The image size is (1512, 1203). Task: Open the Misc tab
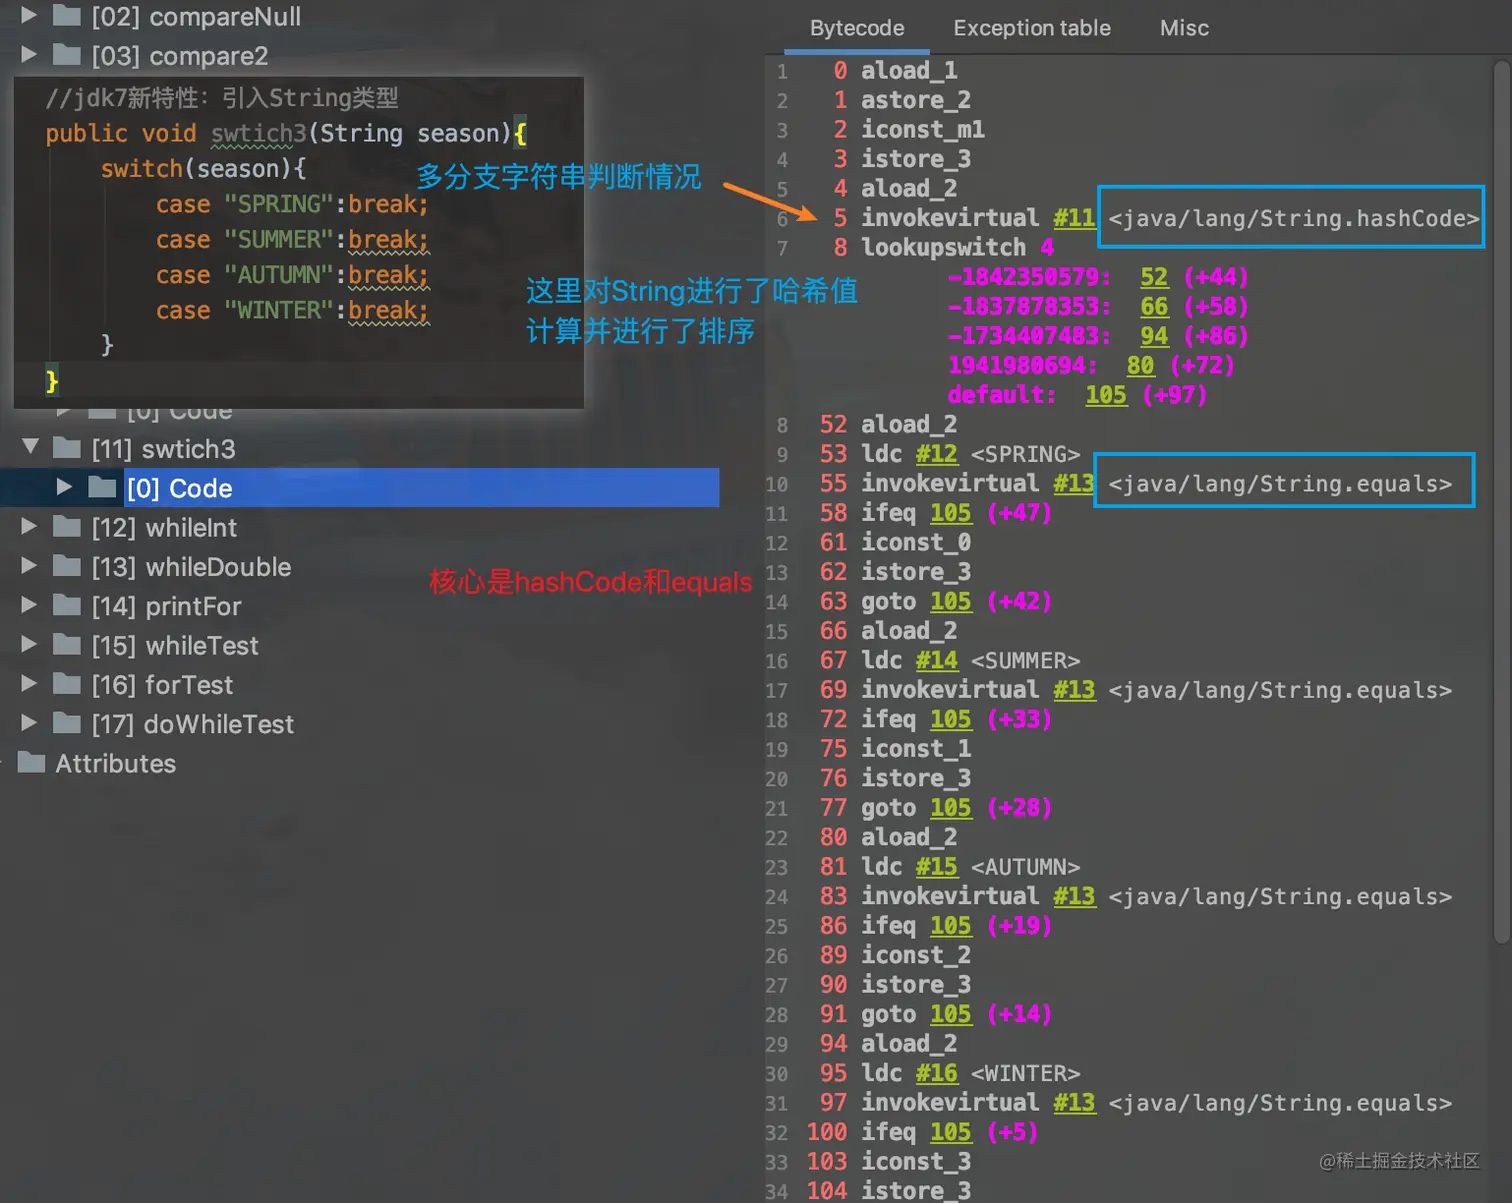click(x=1184, y=28)
